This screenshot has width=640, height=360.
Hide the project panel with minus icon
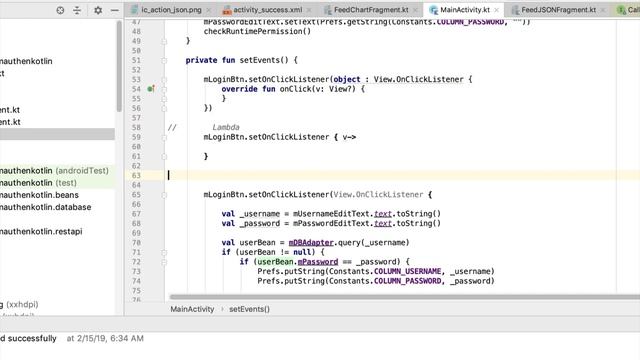(x=115, y=10)
